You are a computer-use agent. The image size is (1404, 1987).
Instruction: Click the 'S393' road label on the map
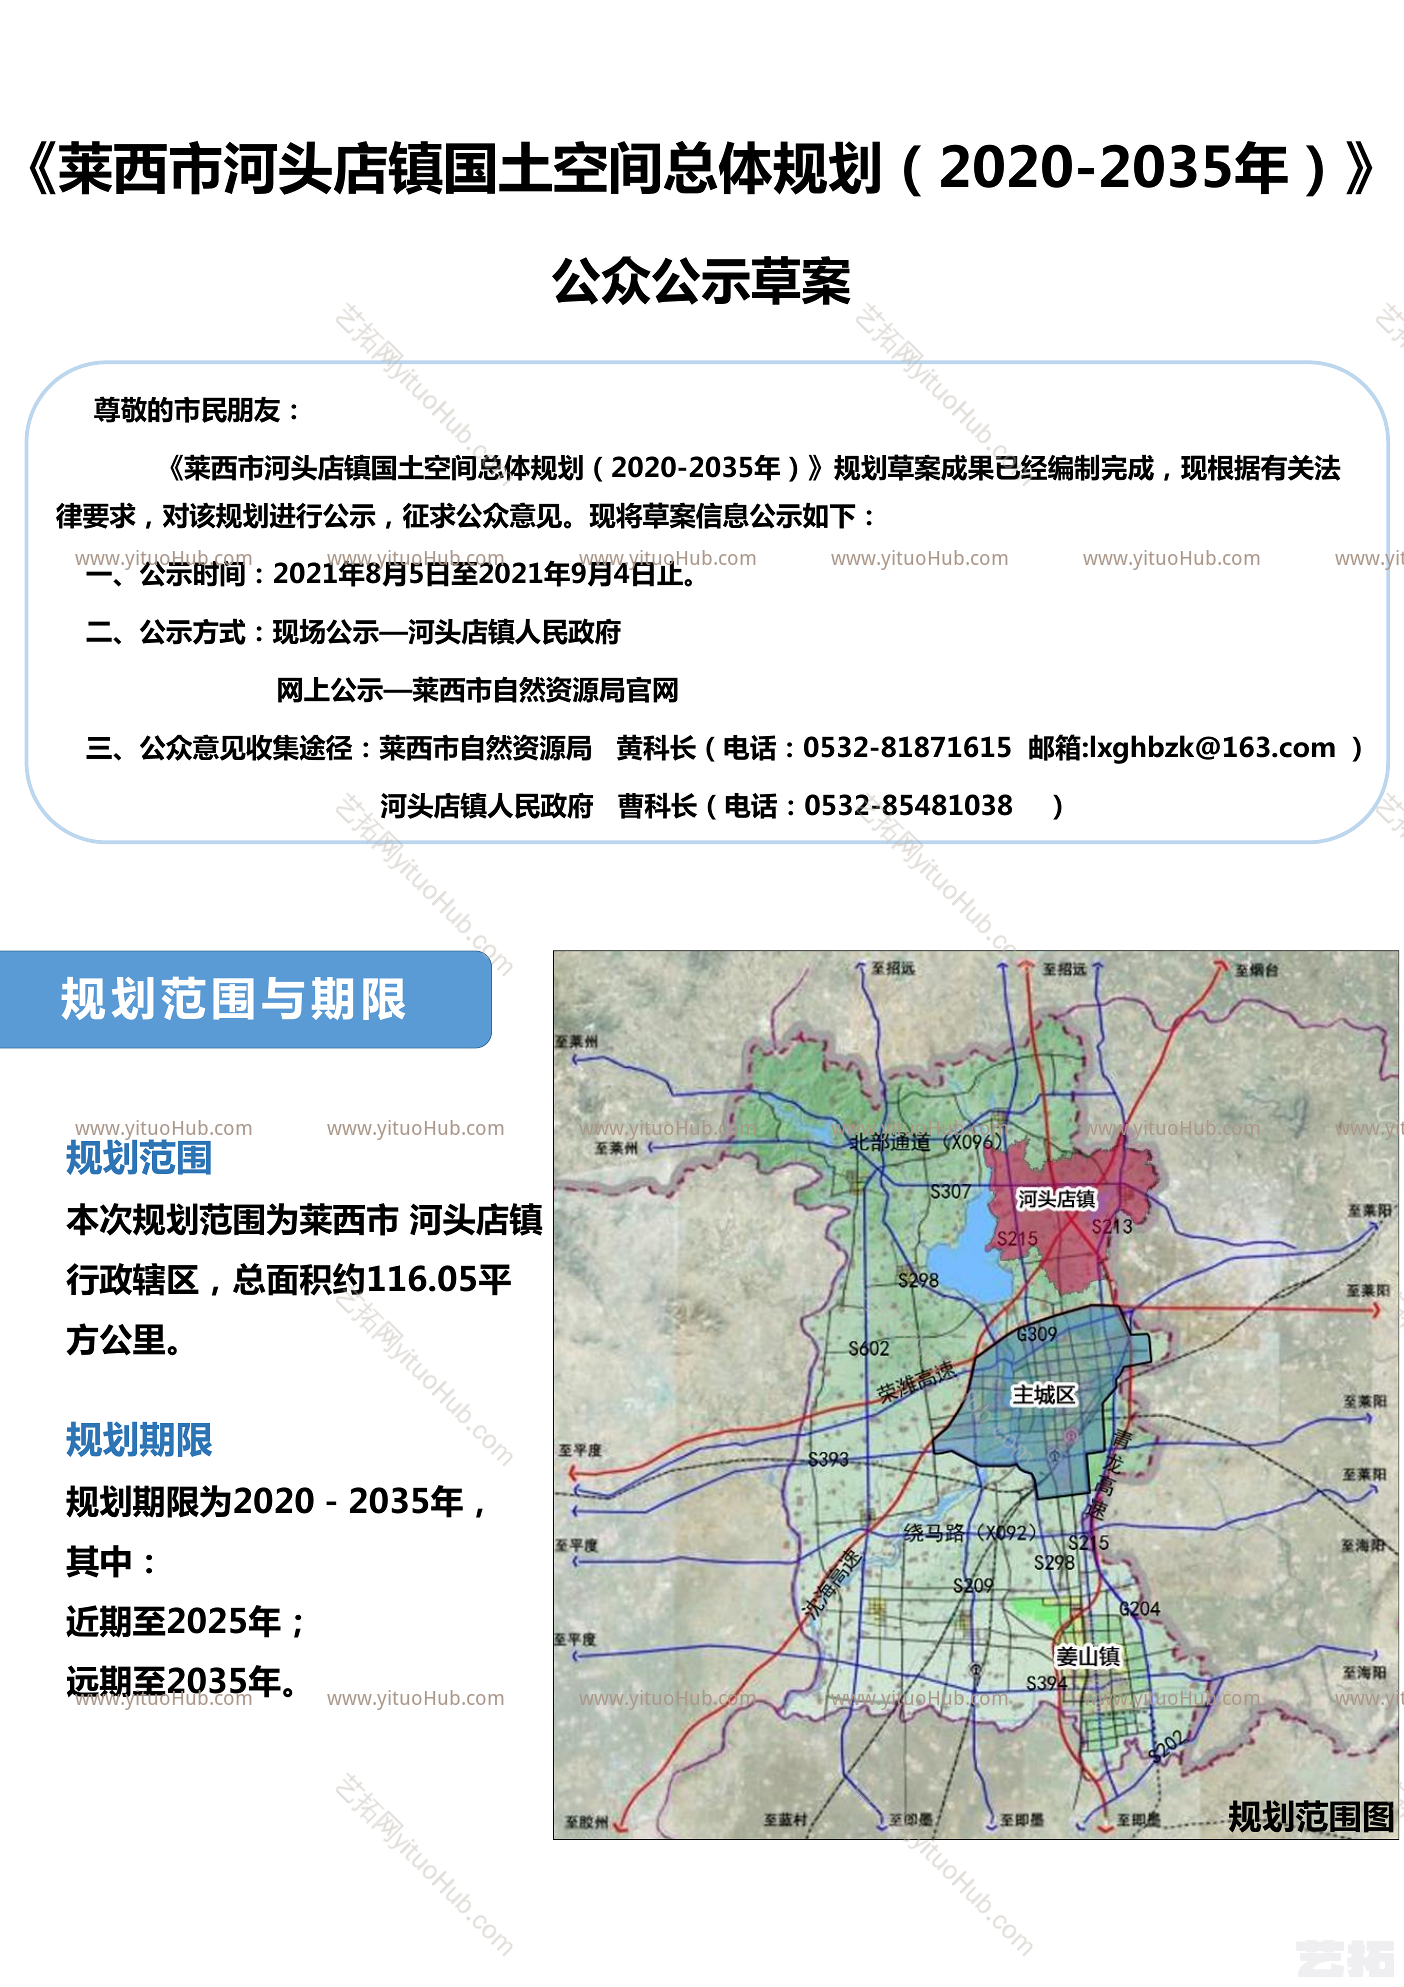[828, 1459]
